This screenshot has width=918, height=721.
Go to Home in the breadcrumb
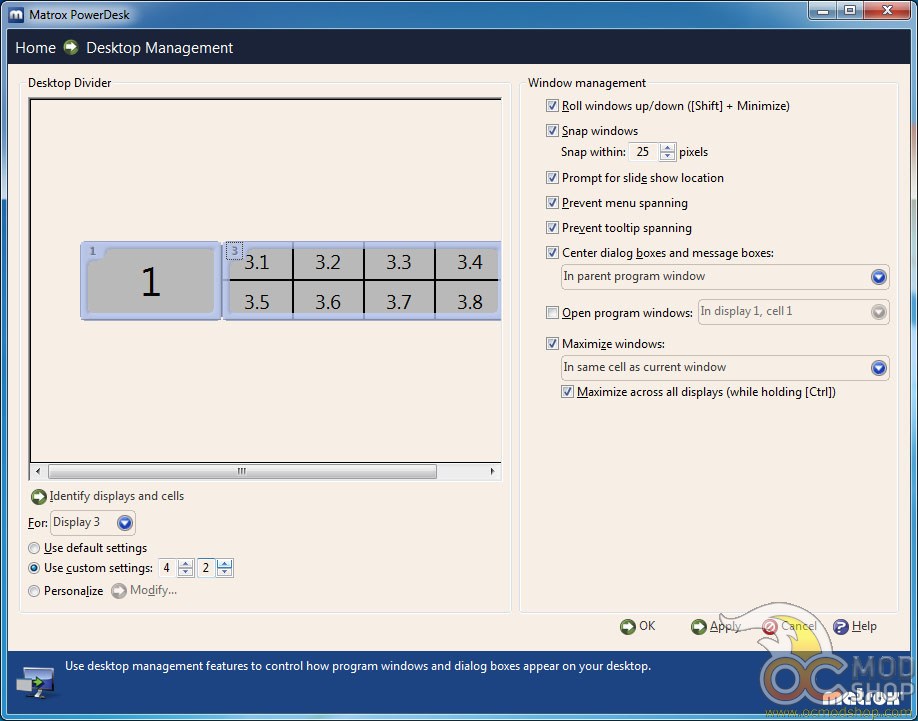point(35,48)
